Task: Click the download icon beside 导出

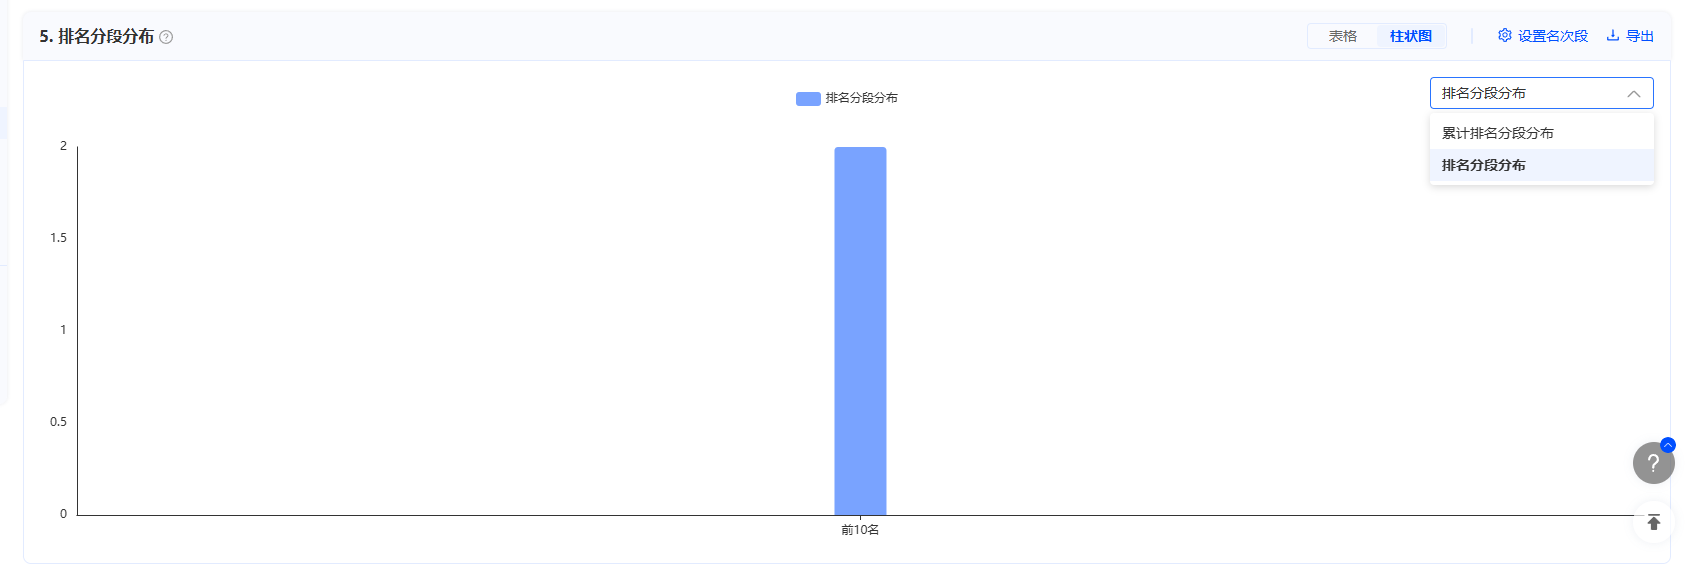Action: click(1613, 35)
